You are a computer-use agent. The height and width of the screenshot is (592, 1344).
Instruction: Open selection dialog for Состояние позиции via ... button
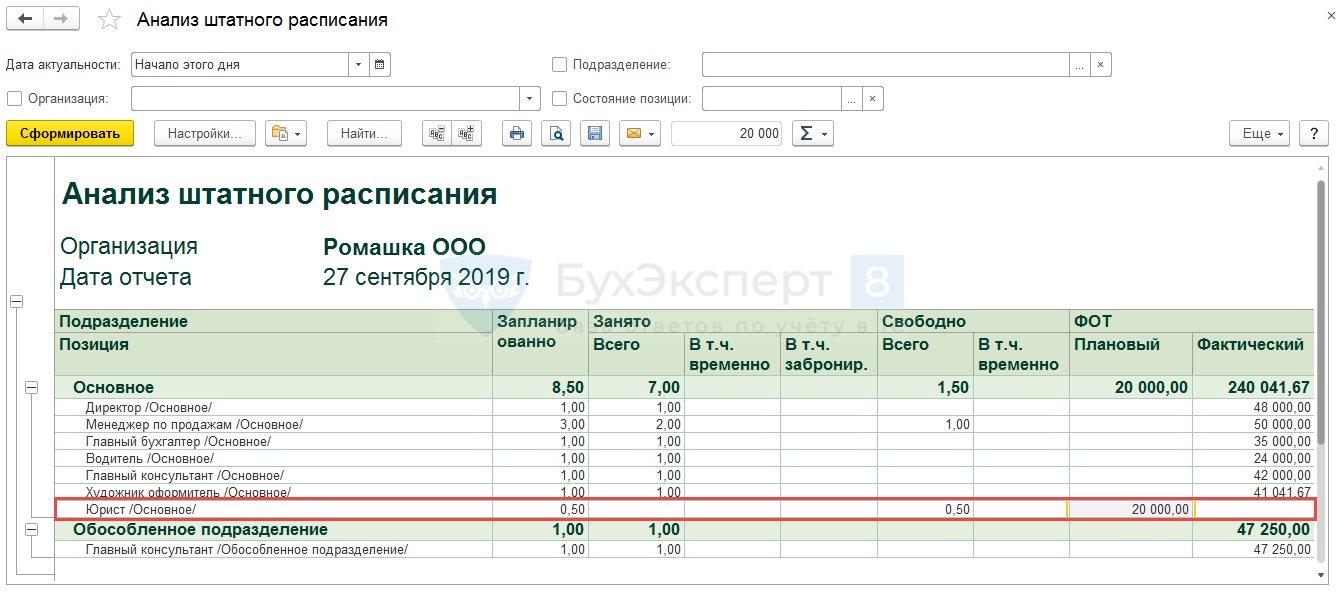coord(851,99)
